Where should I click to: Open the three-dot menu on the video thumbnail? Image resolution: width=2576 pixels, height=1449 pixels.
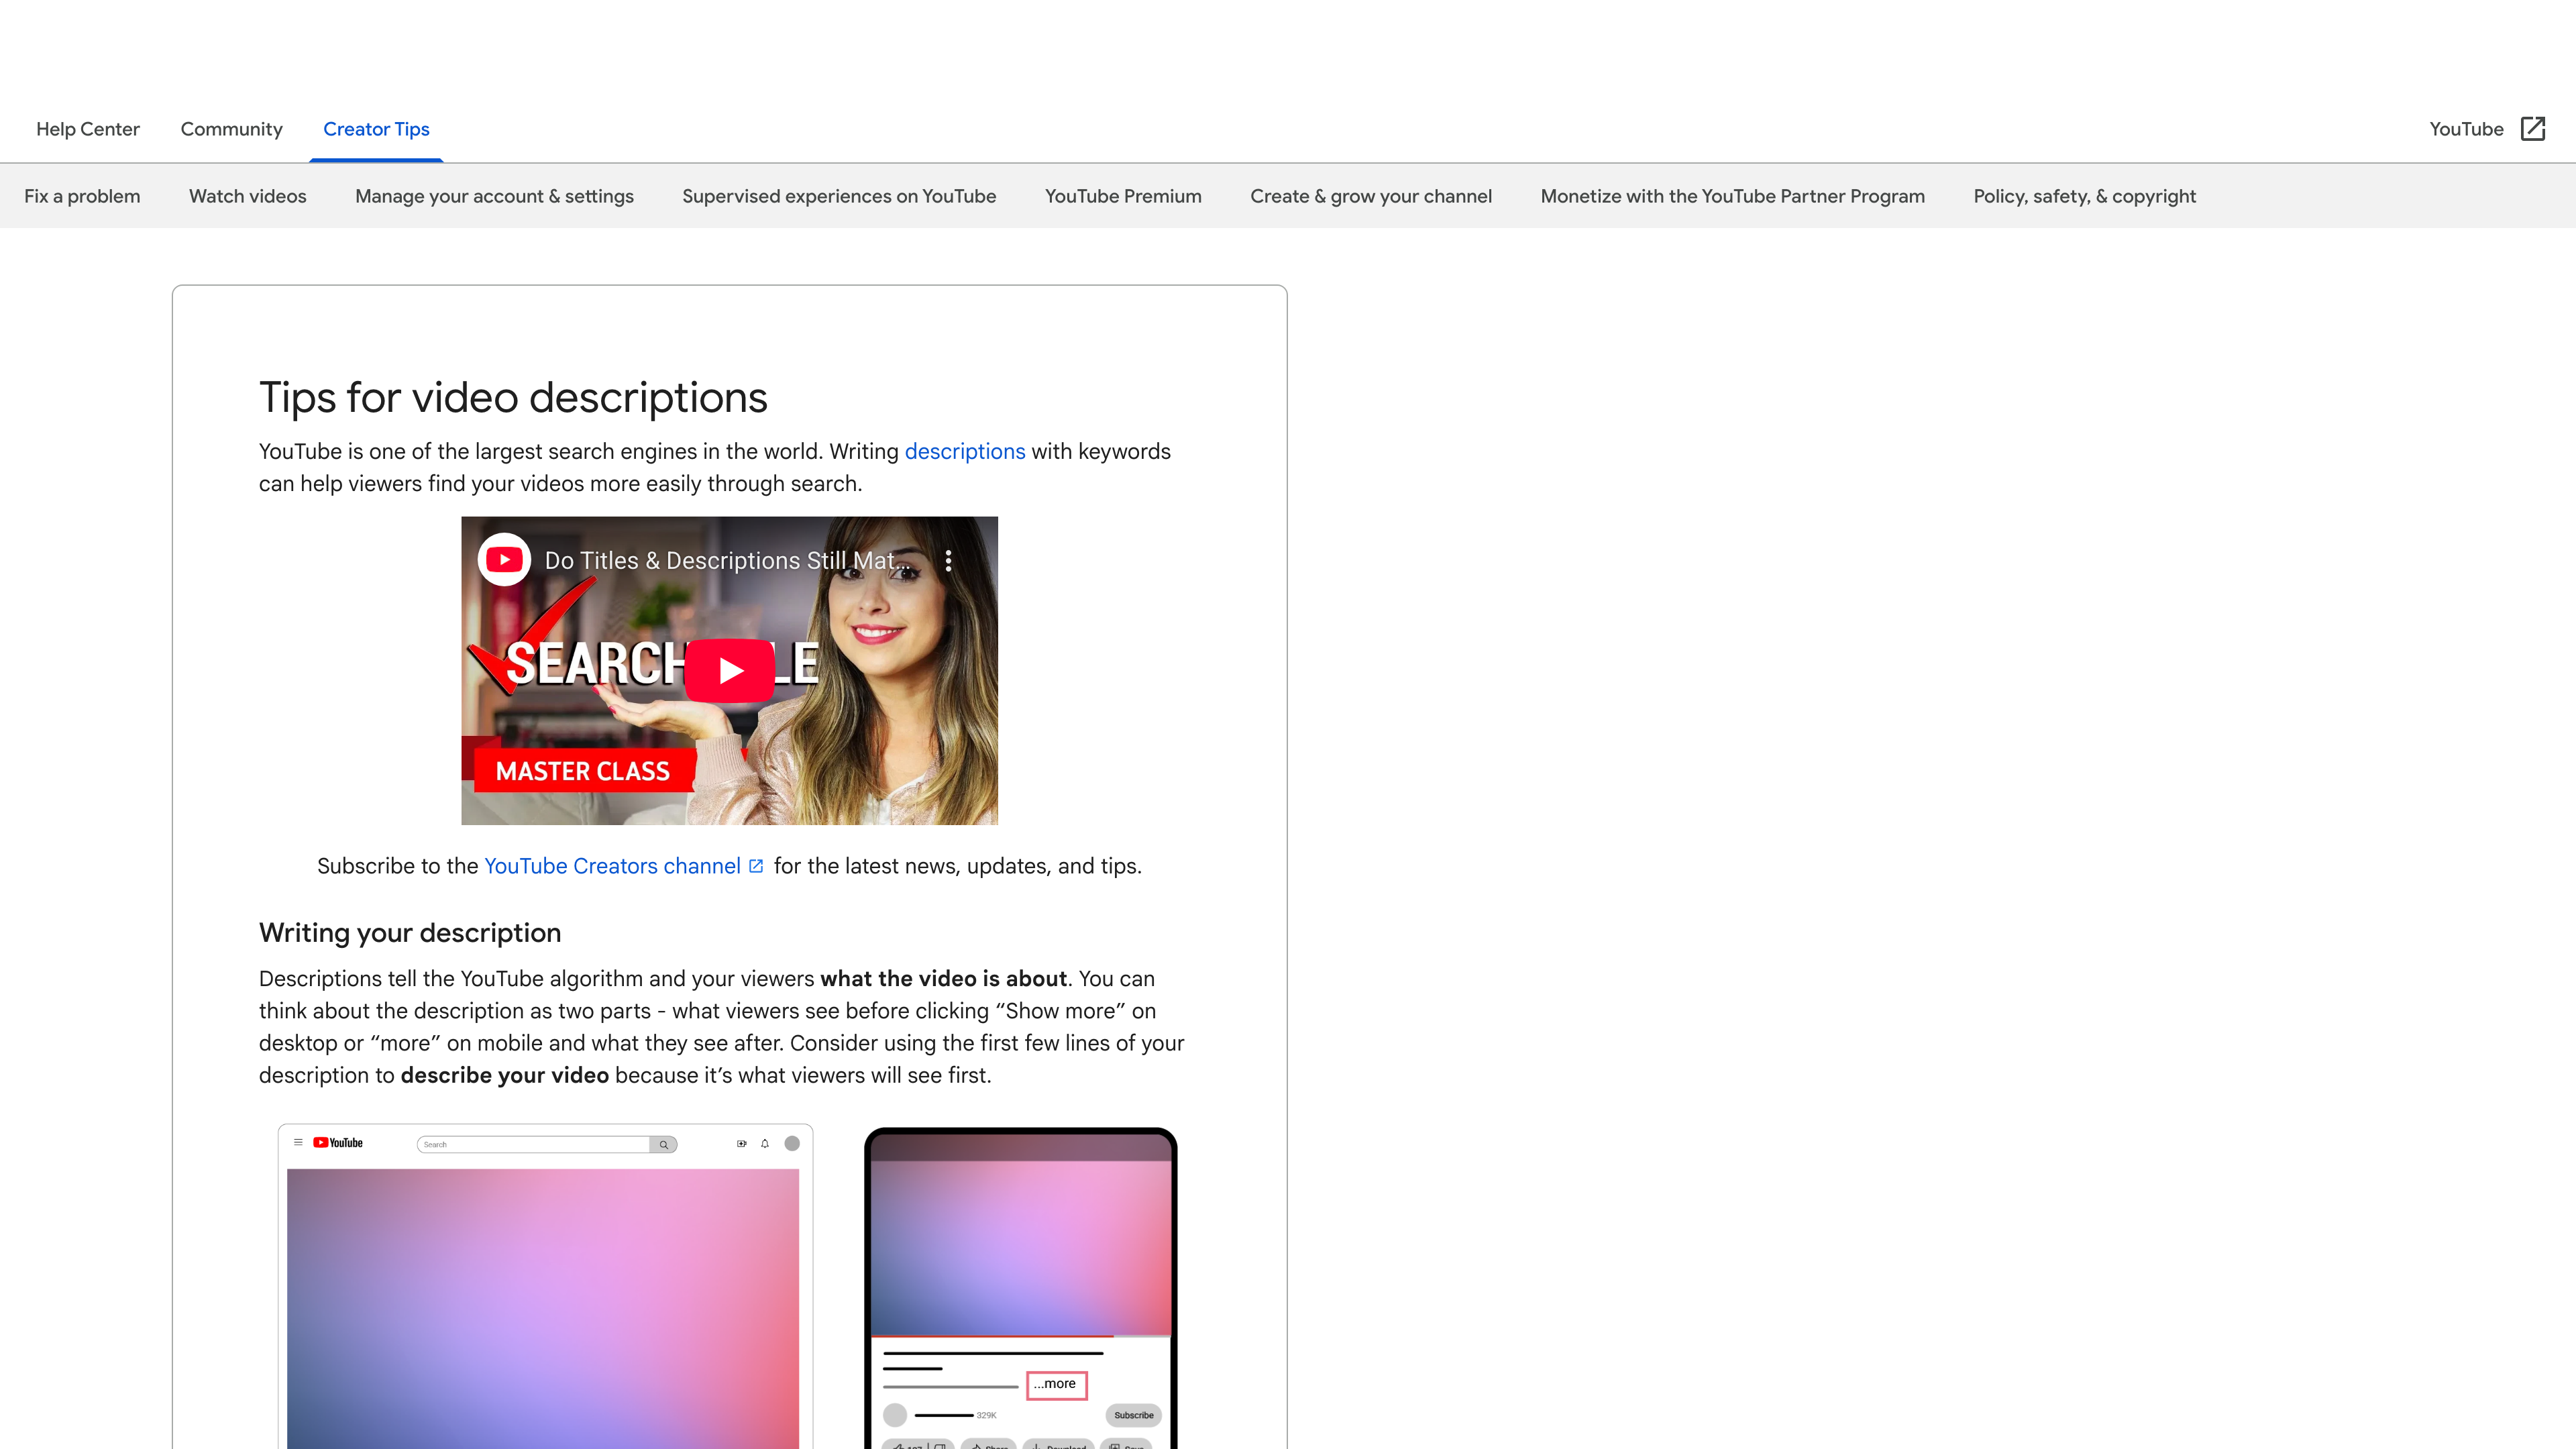click(948, 561)
